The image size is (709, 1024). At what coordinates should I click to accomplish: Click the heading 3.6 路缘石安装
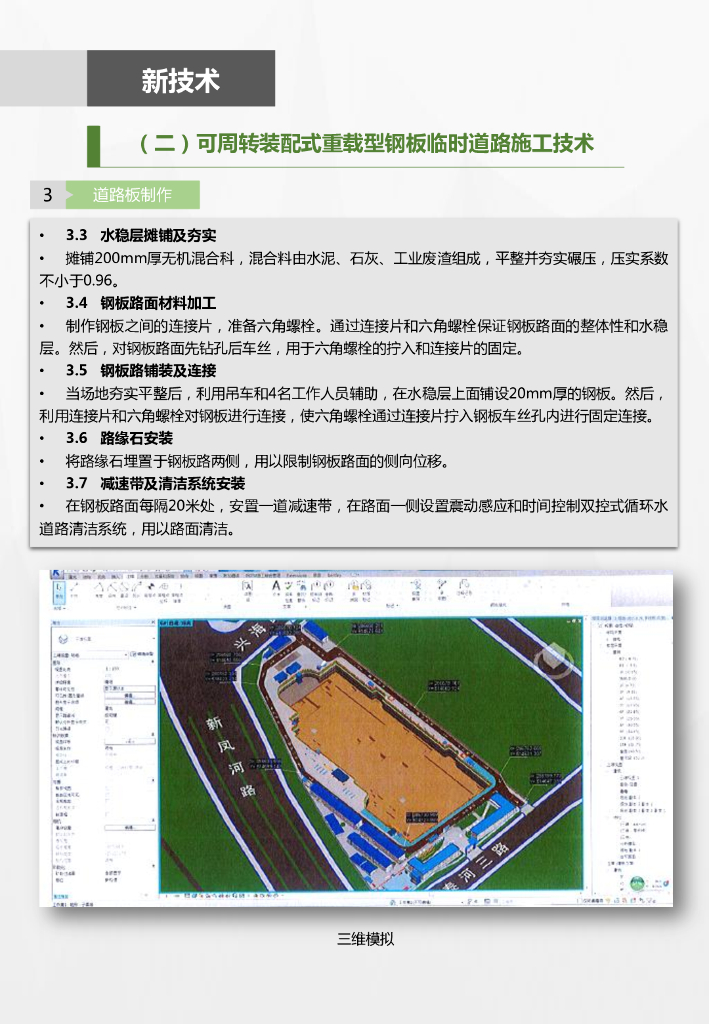119,438
